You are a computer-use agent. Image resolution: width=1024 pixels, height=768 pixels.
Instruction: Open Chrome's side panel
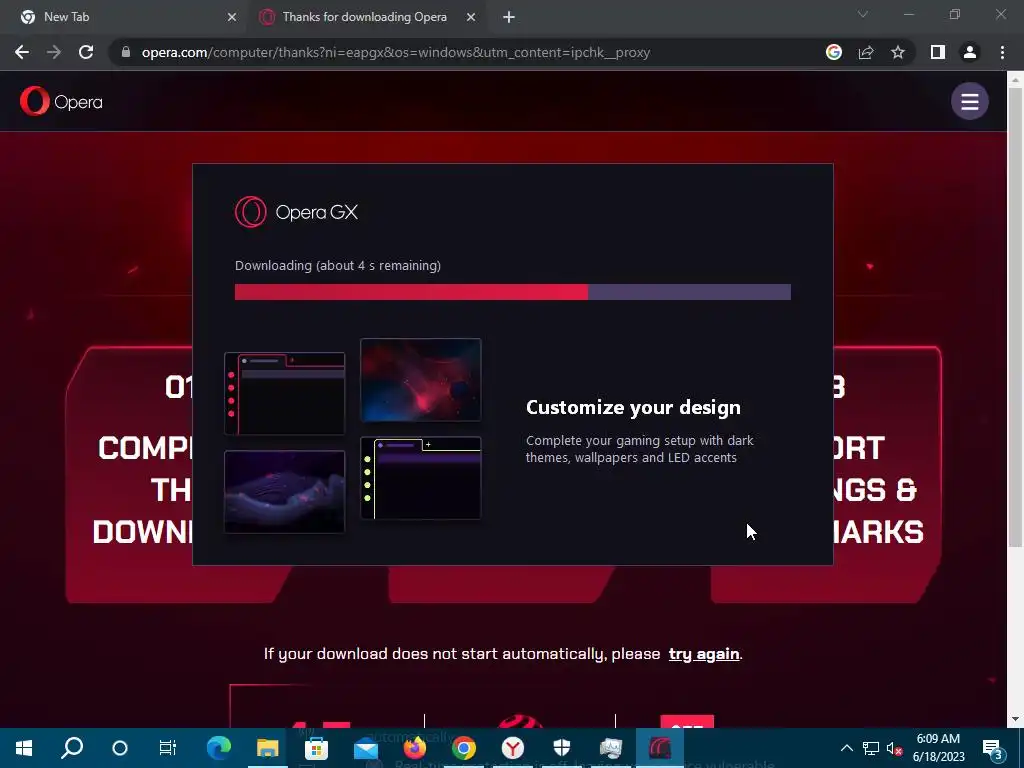click(x=938, y=52)
